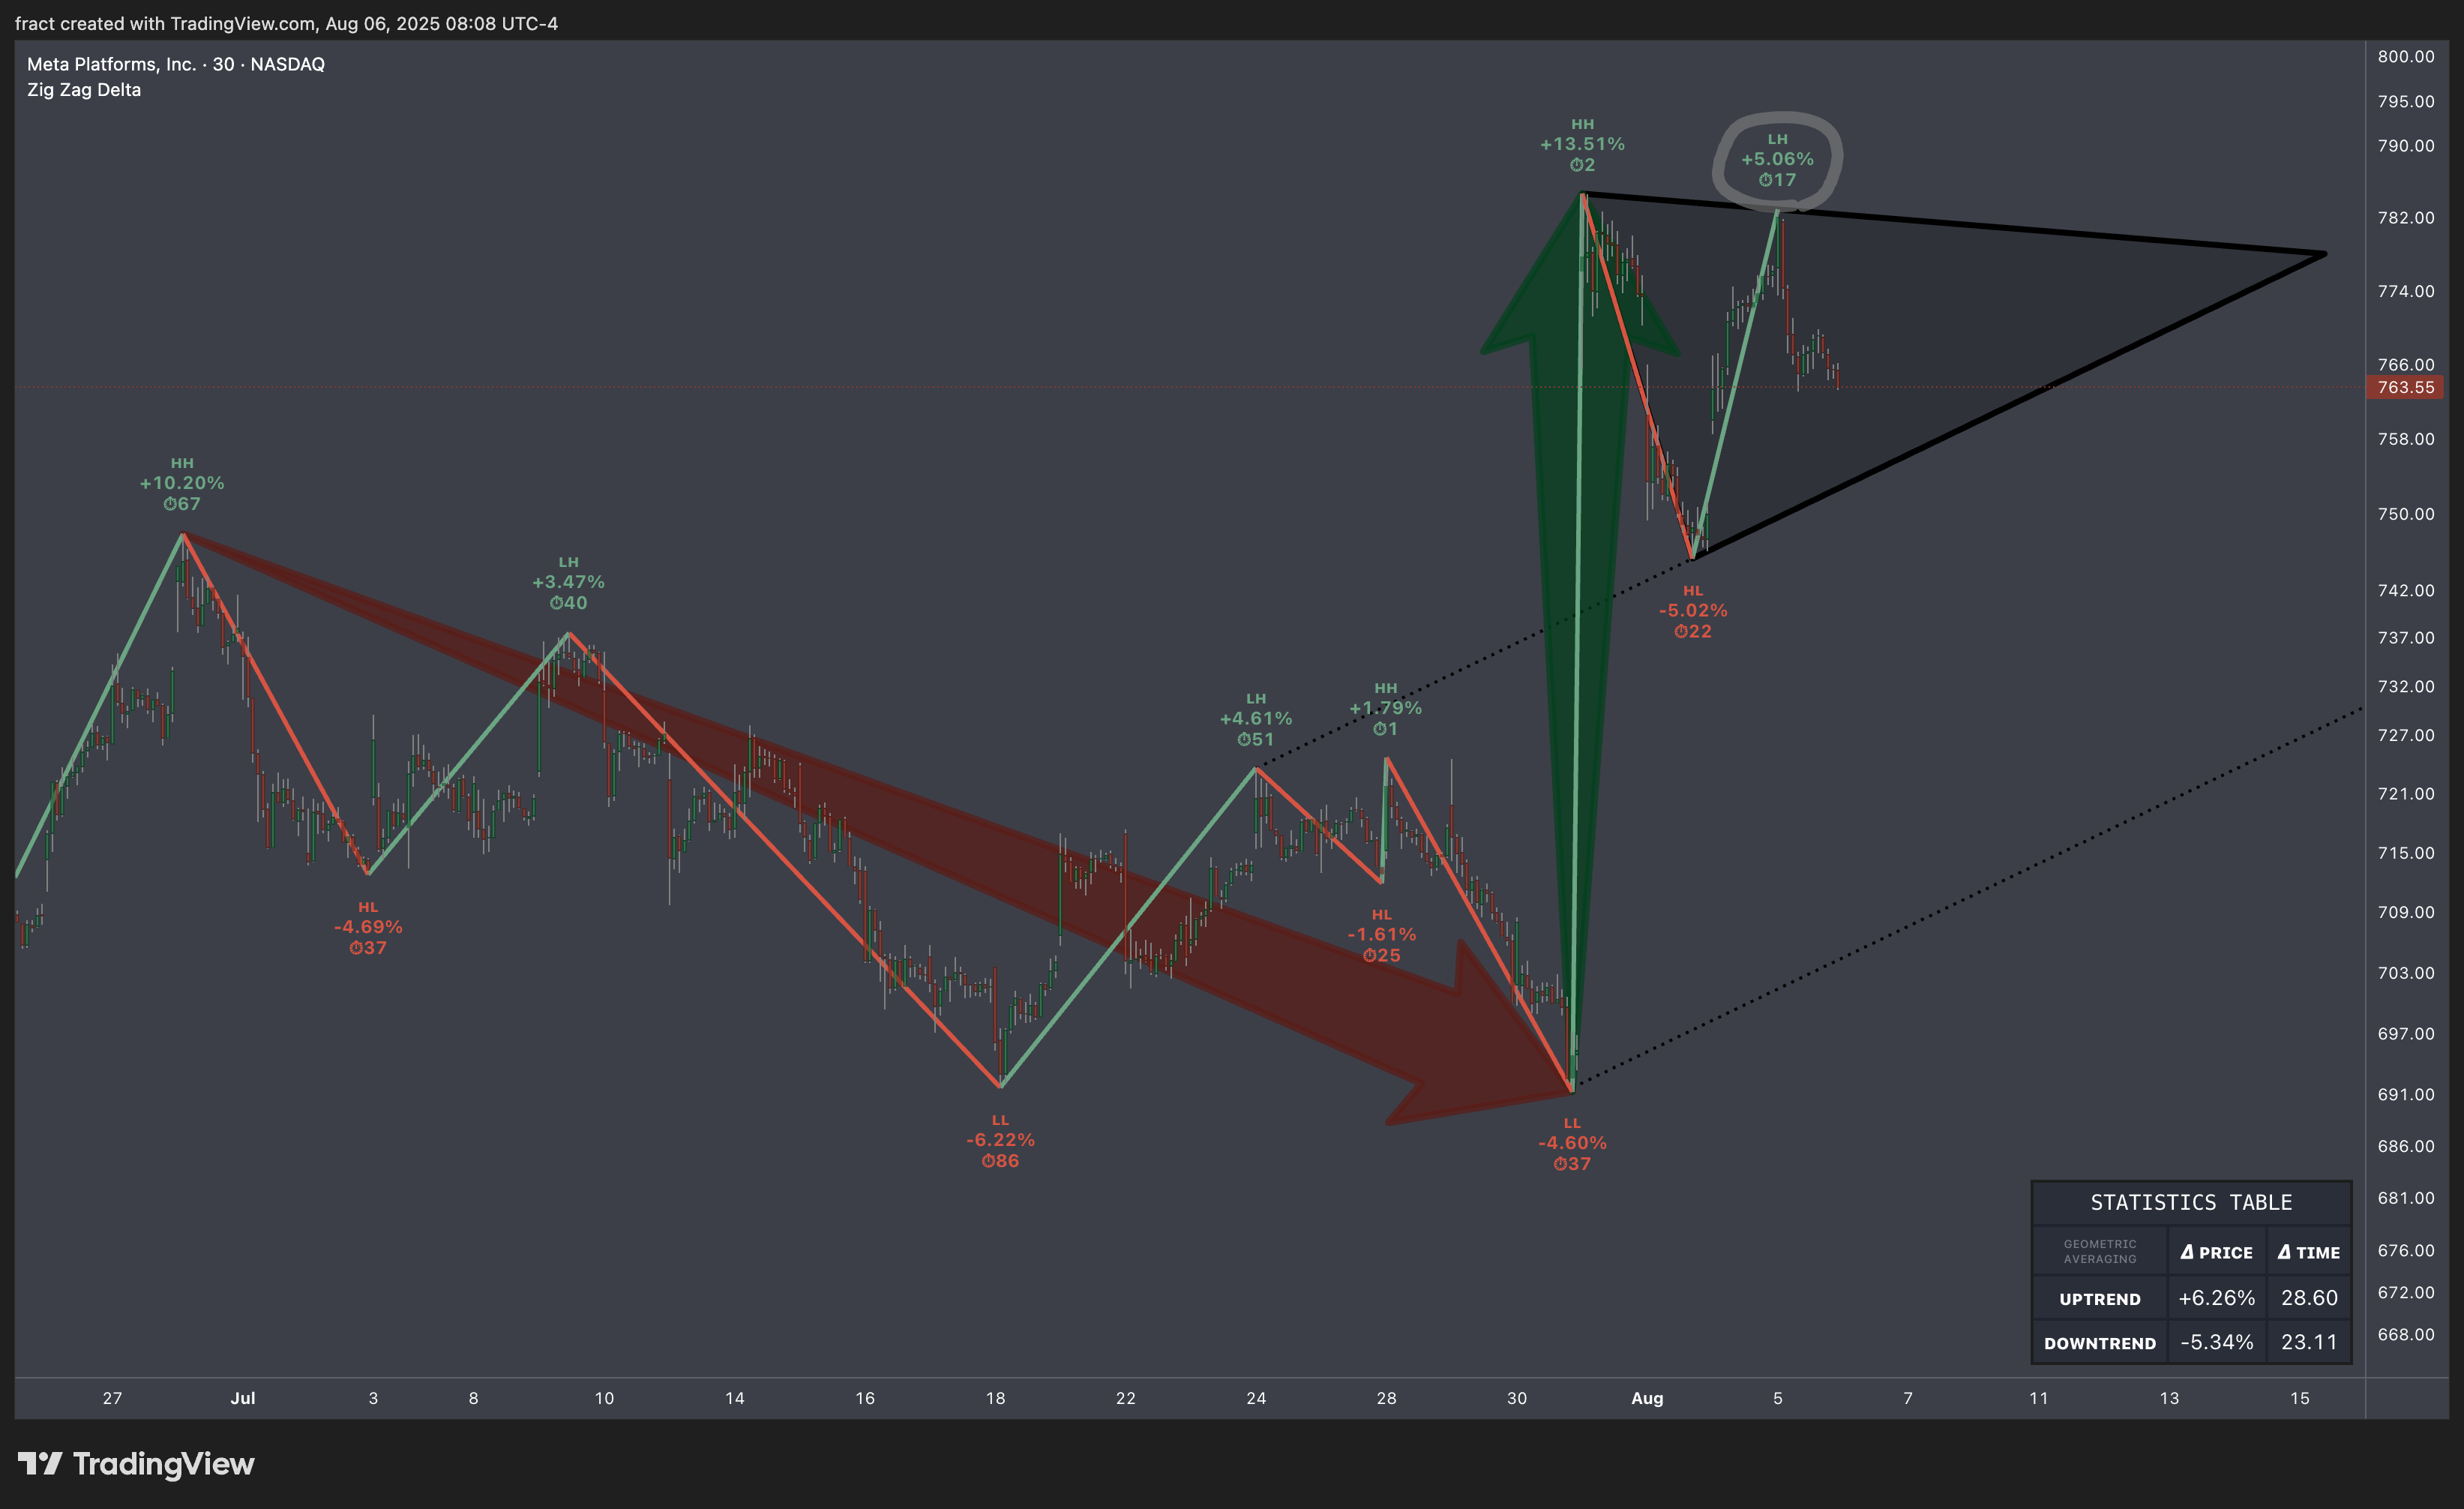Click the HH +13.51% swing label
The width and height of the screenshot is (2464, 1509).
(1582, 145)
